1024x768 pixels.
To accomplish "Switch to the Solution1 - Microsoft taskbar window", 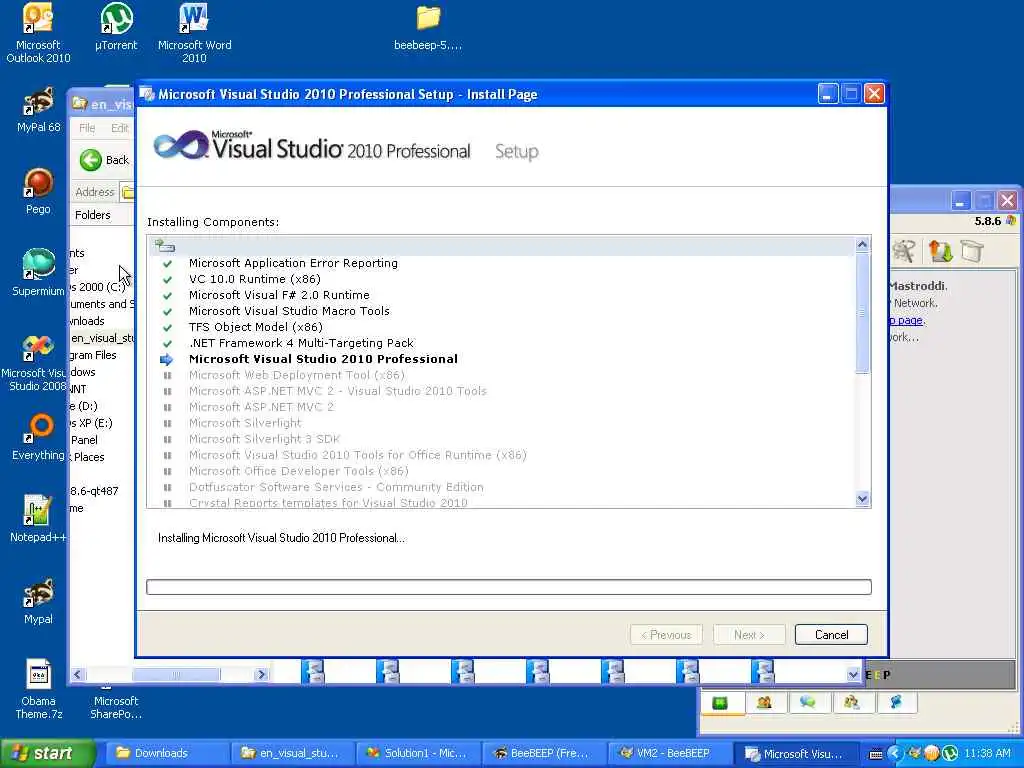I will pyautogui.click(x=418, y=753).
